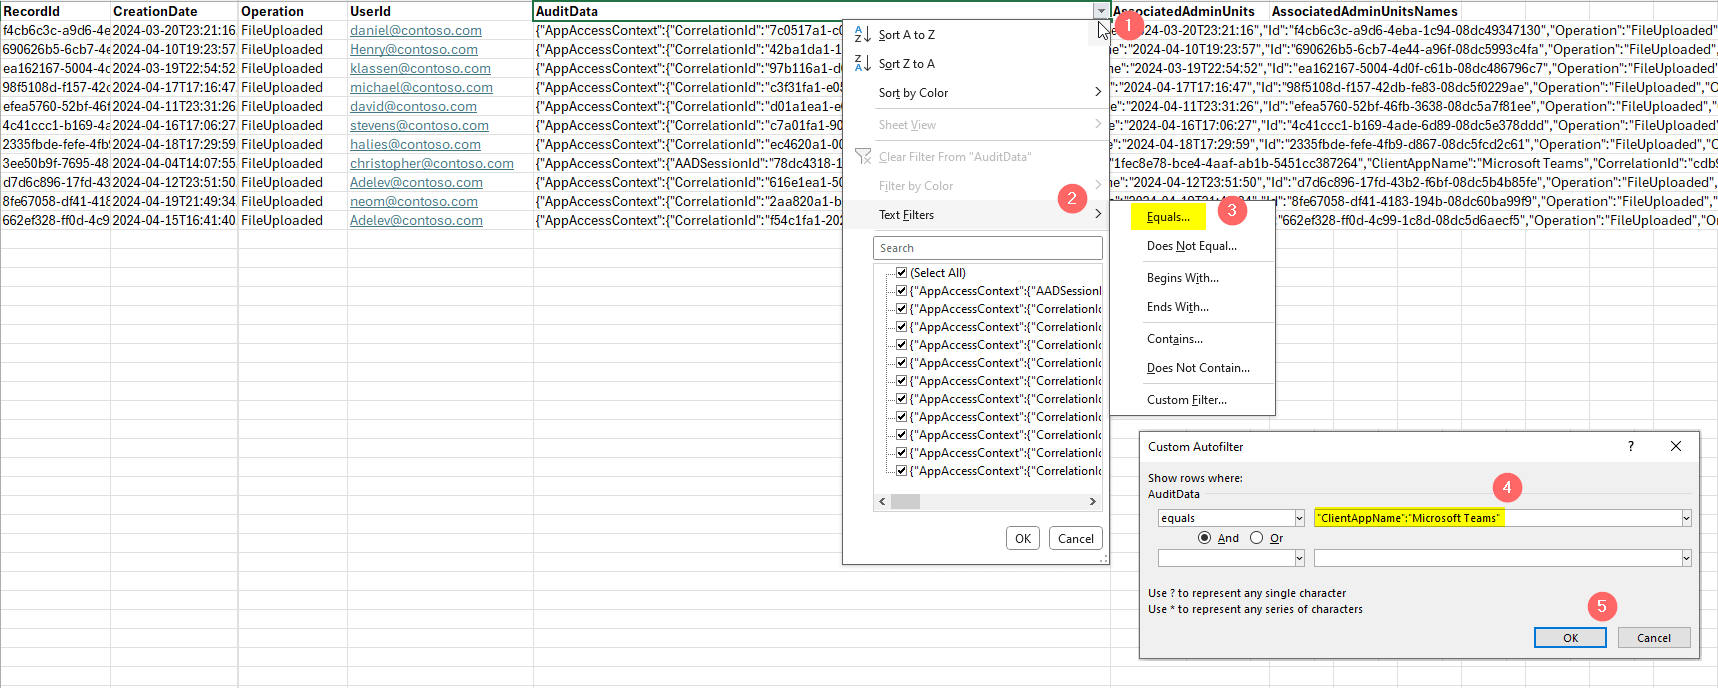Click the Sort A to Z icon

[862, 35]
